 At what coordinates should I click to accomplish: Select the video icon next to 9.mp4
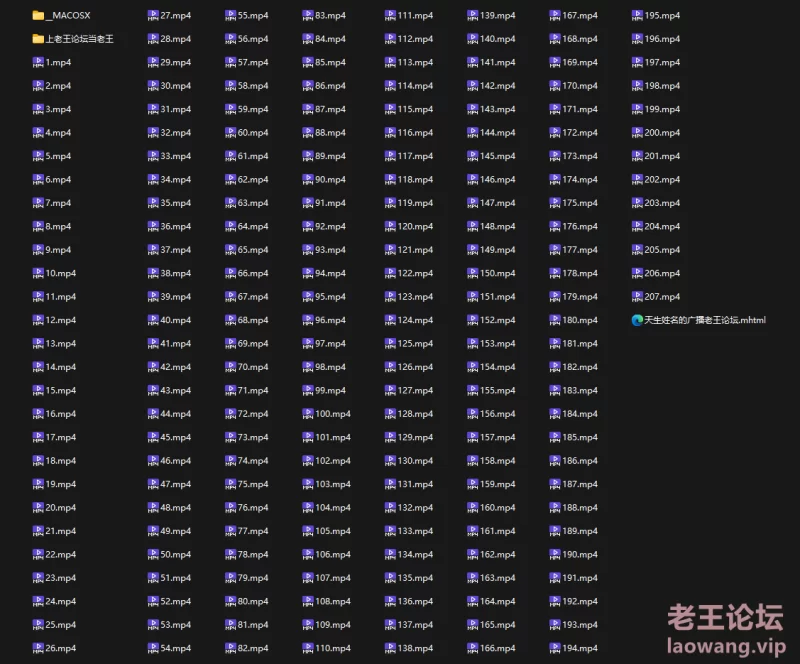coord(38,250)
